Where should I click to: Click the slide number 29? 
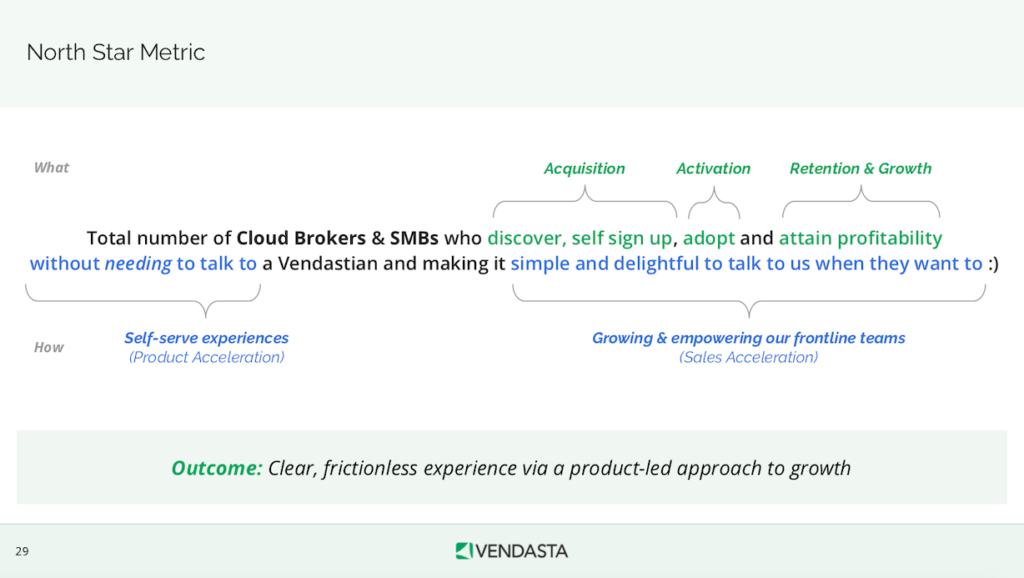[x=22, y=551]
